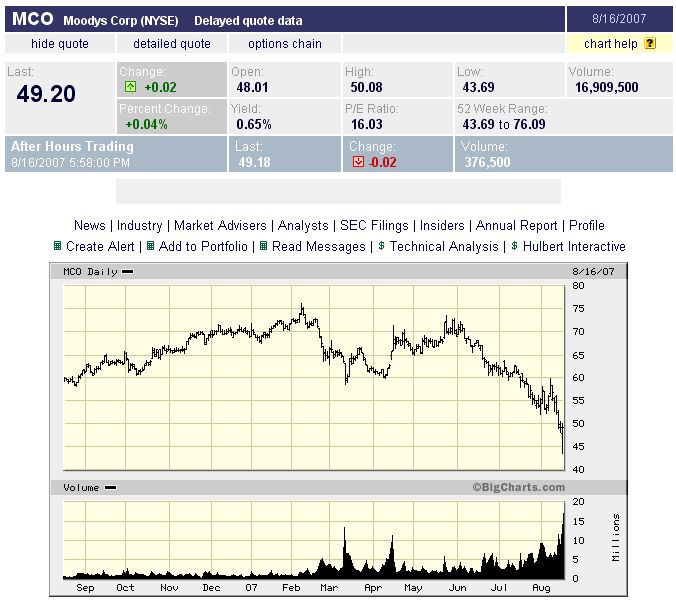Click the After Hours Trading label
676x606 pixels.
pos(72,147)
